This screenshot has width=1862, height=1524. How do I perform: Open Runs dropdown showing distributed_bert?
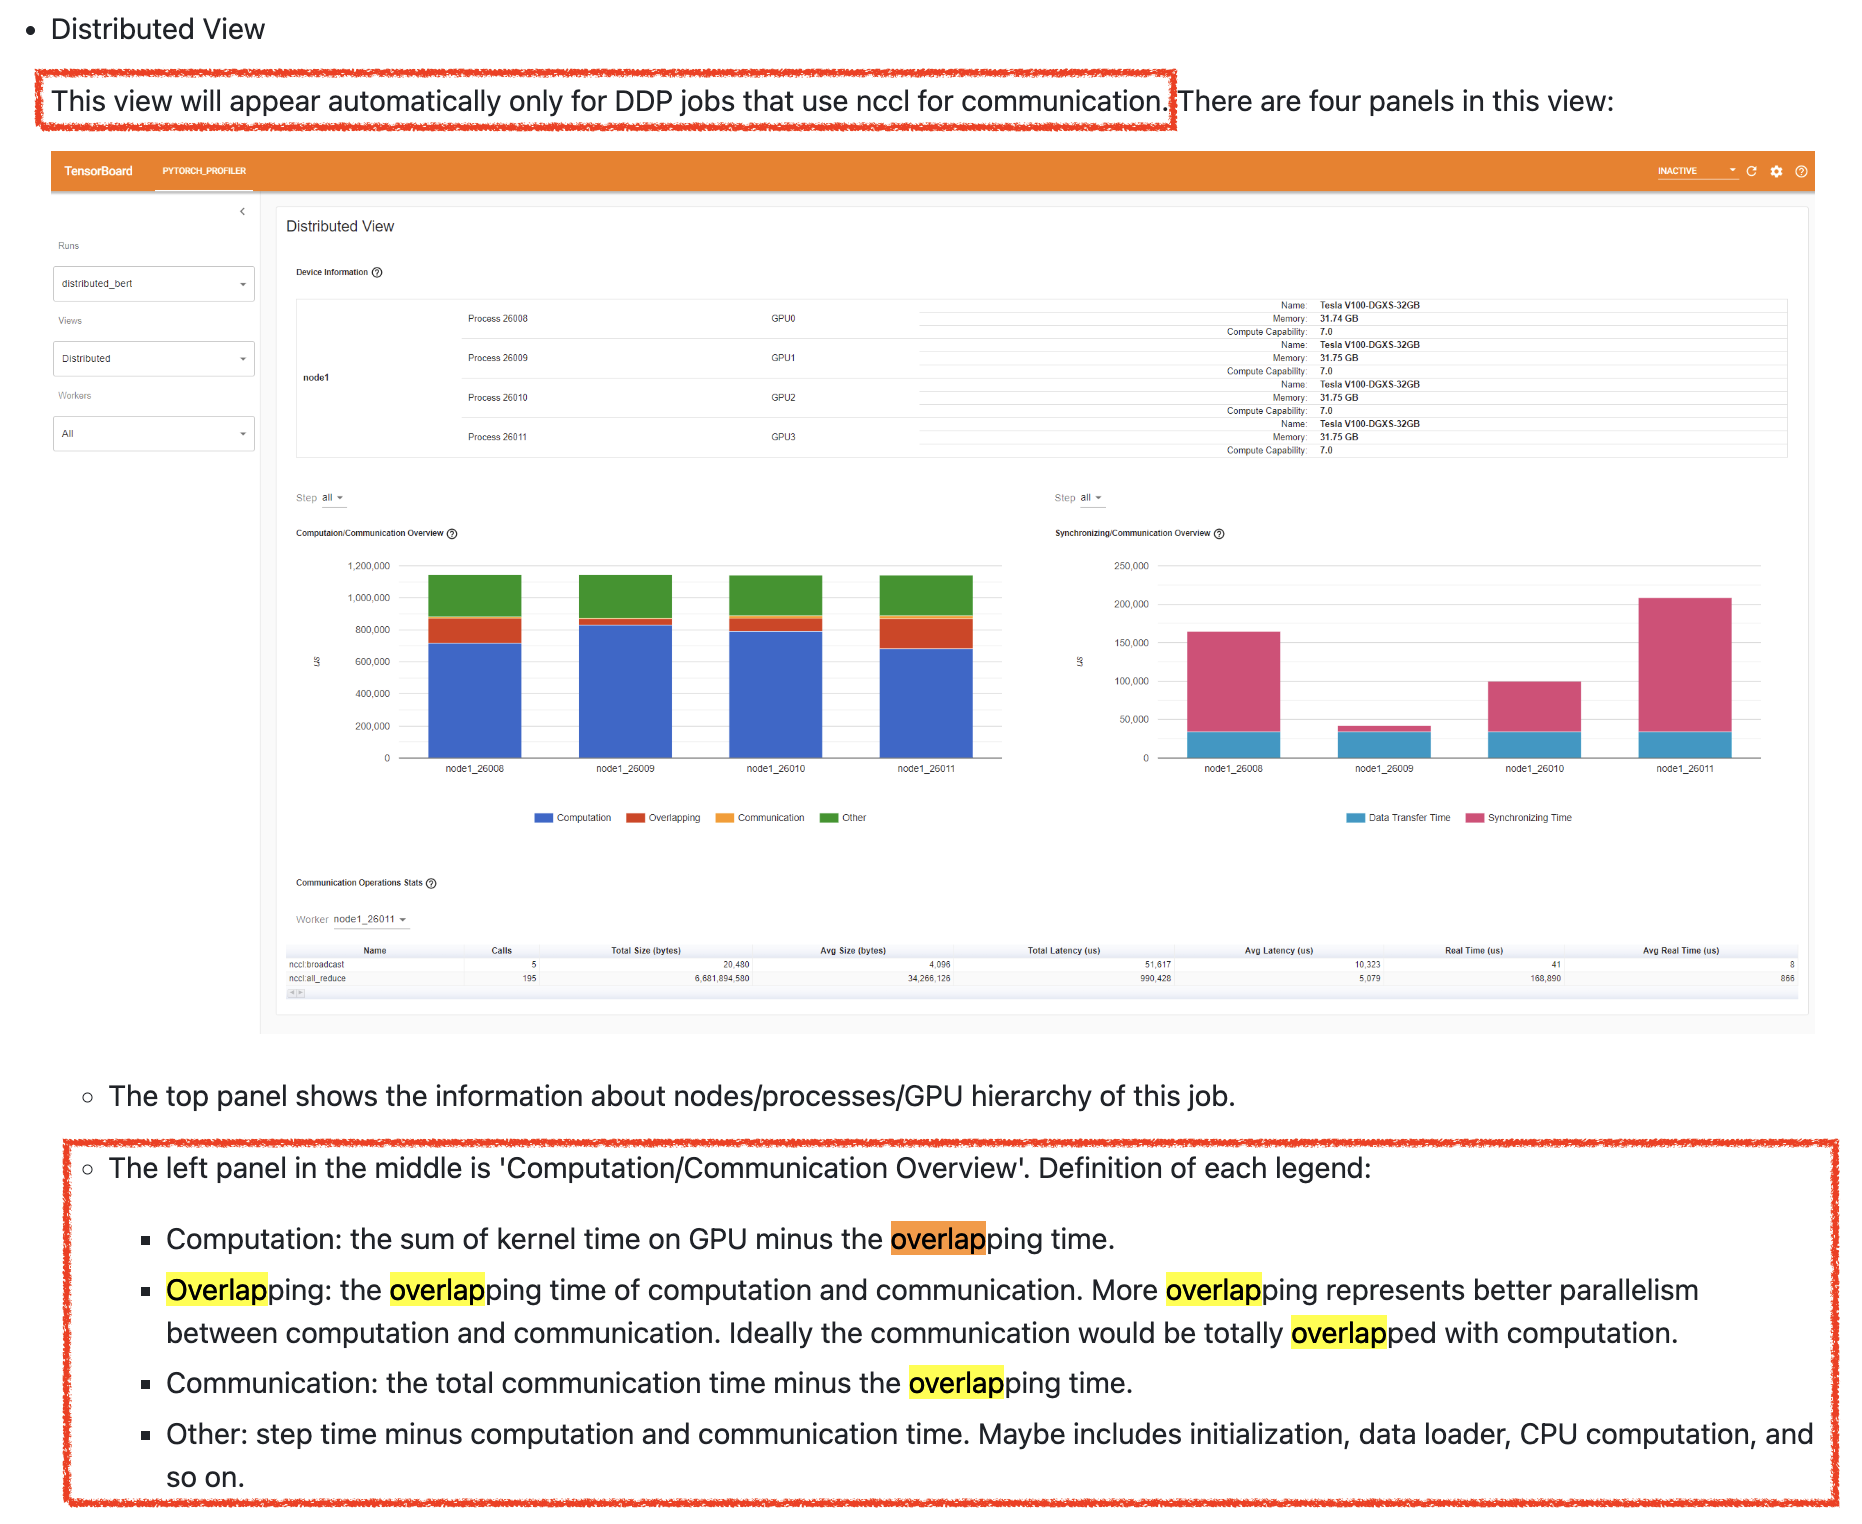(x=153, y=284)
